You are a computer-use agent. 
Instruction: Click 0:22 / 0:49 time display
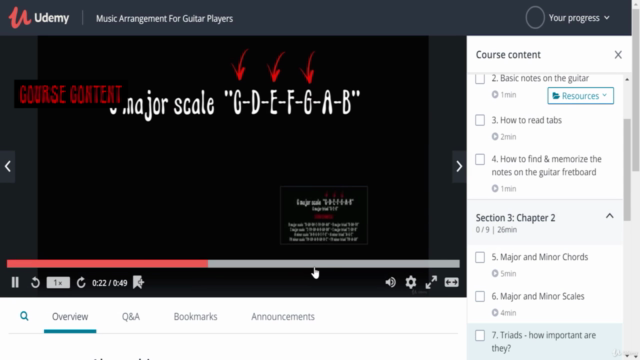pyautogui.click(x=109, y=283)
